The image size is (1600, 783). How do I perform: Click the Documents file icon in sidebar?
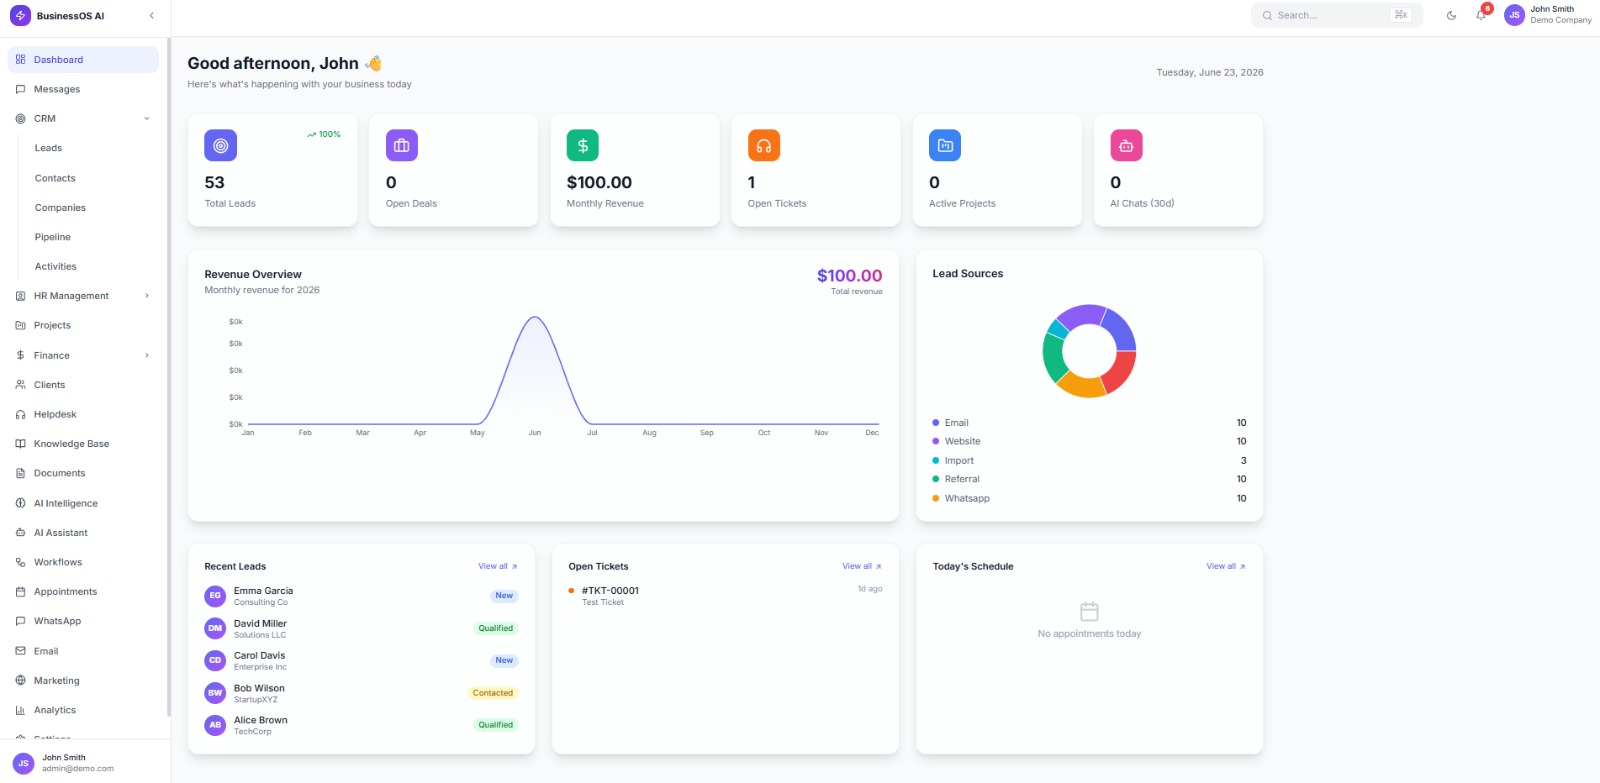20,473
